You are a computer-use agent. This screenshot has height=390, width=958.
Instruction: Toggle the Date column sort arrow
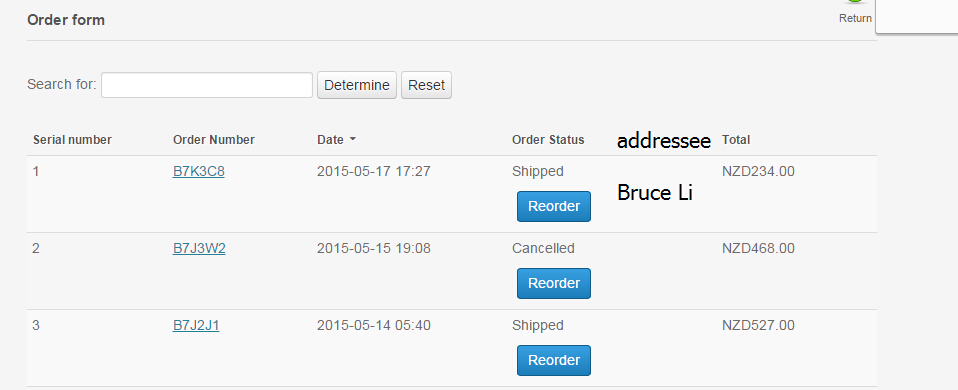[x=353, y=139]
